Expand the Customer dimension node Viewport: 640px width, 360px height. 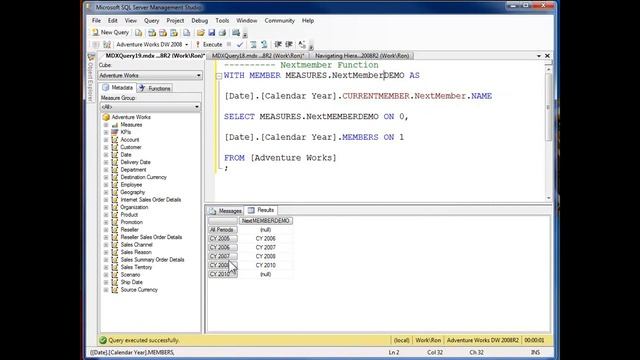tap(106, 147)
